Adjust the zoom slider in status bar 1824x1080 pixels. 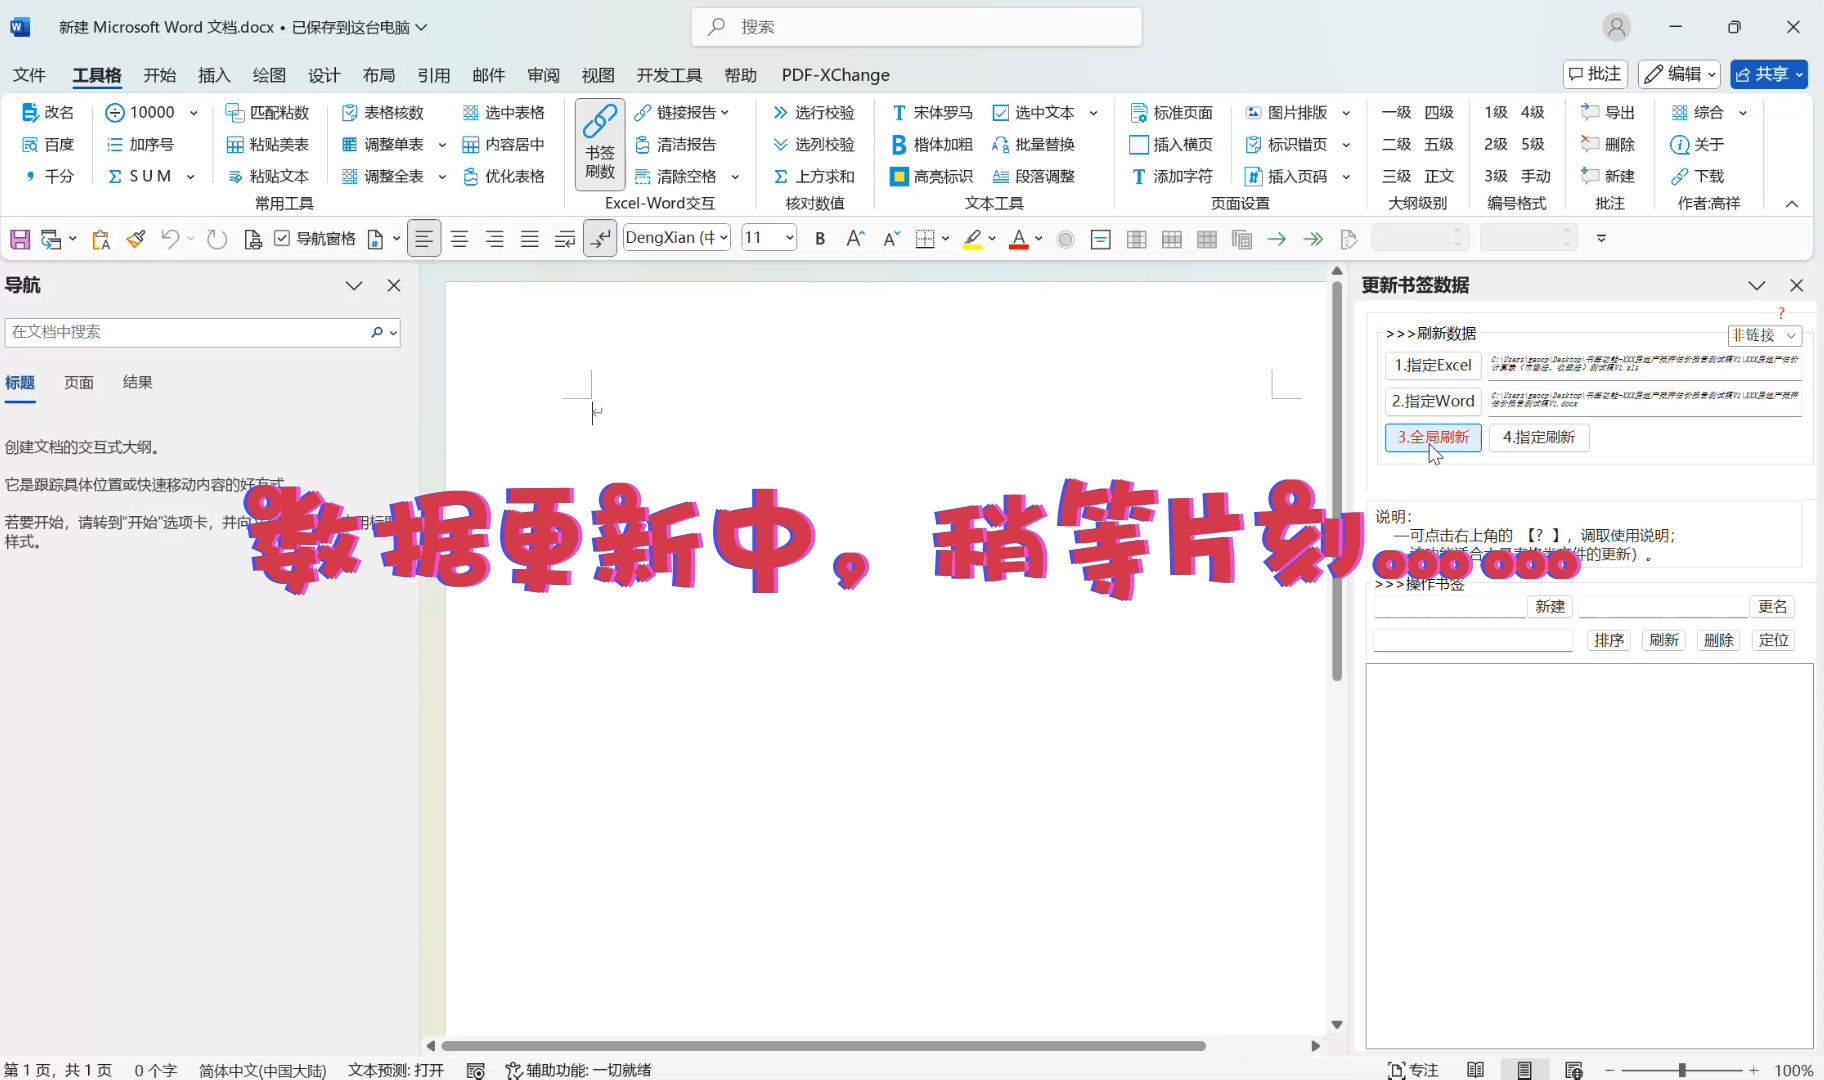click(x=1682, y=1070)
